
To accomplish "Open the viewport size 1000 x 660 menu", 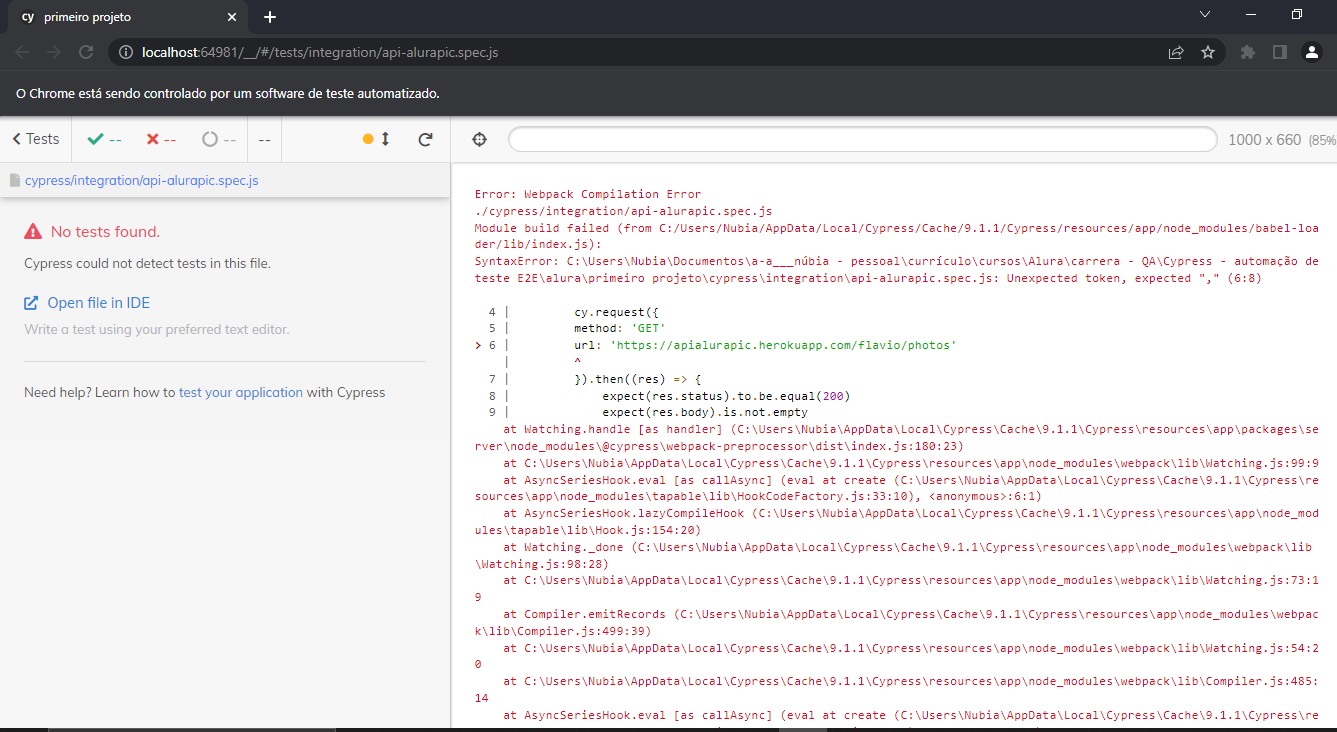I will [x=1281, y=140].
